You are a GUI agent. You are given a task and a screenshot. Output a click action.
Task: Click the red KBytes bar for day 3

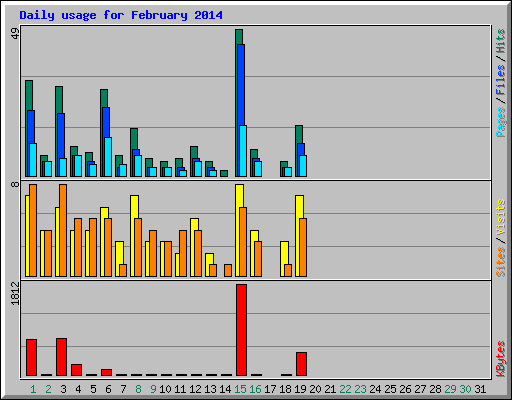click(61, 357)
